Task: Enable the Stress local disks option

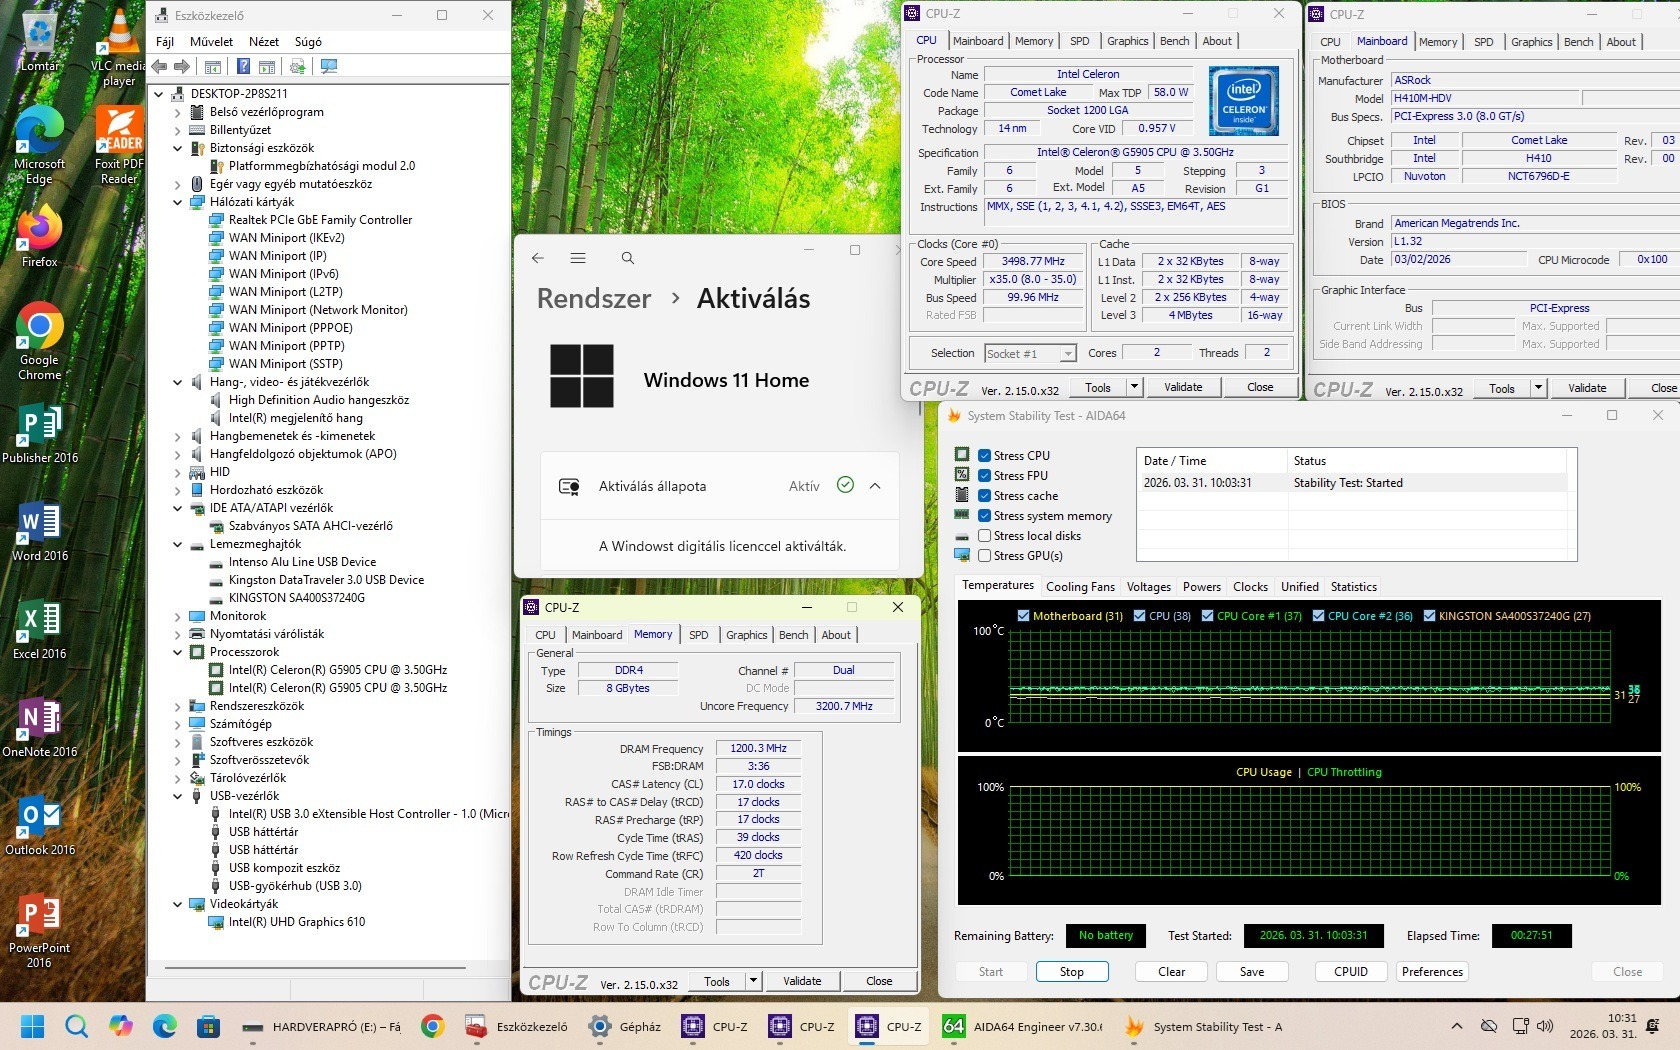Action: tap(985, 536)
